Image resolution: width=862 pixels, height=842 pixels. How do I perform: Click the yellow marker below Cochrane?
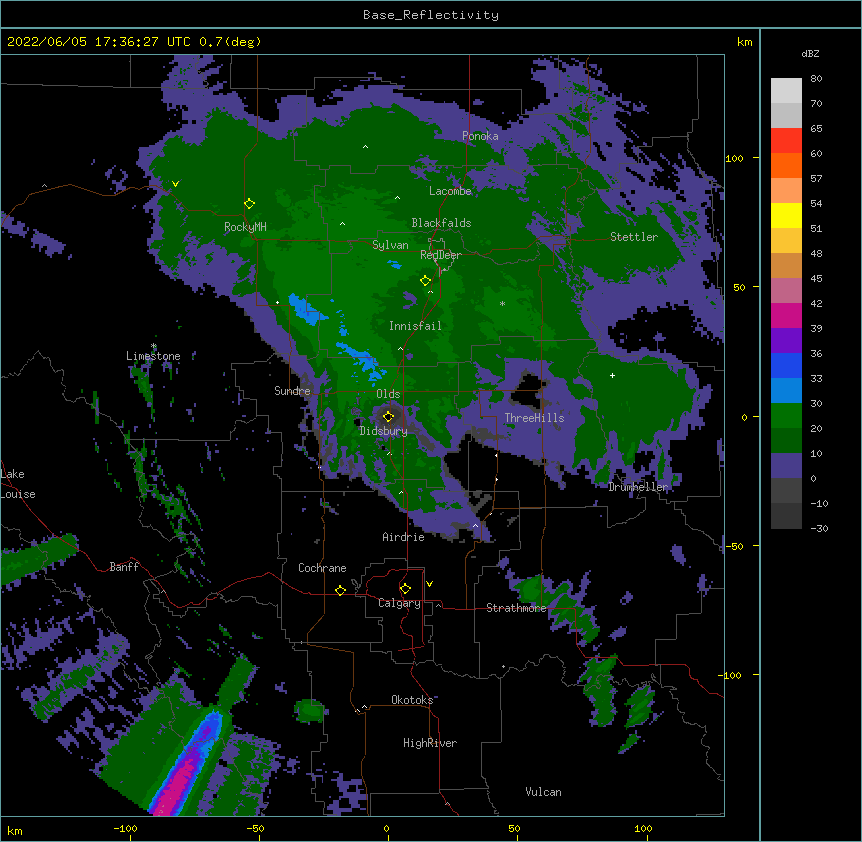pyautogui.click(x=340, y=590)
